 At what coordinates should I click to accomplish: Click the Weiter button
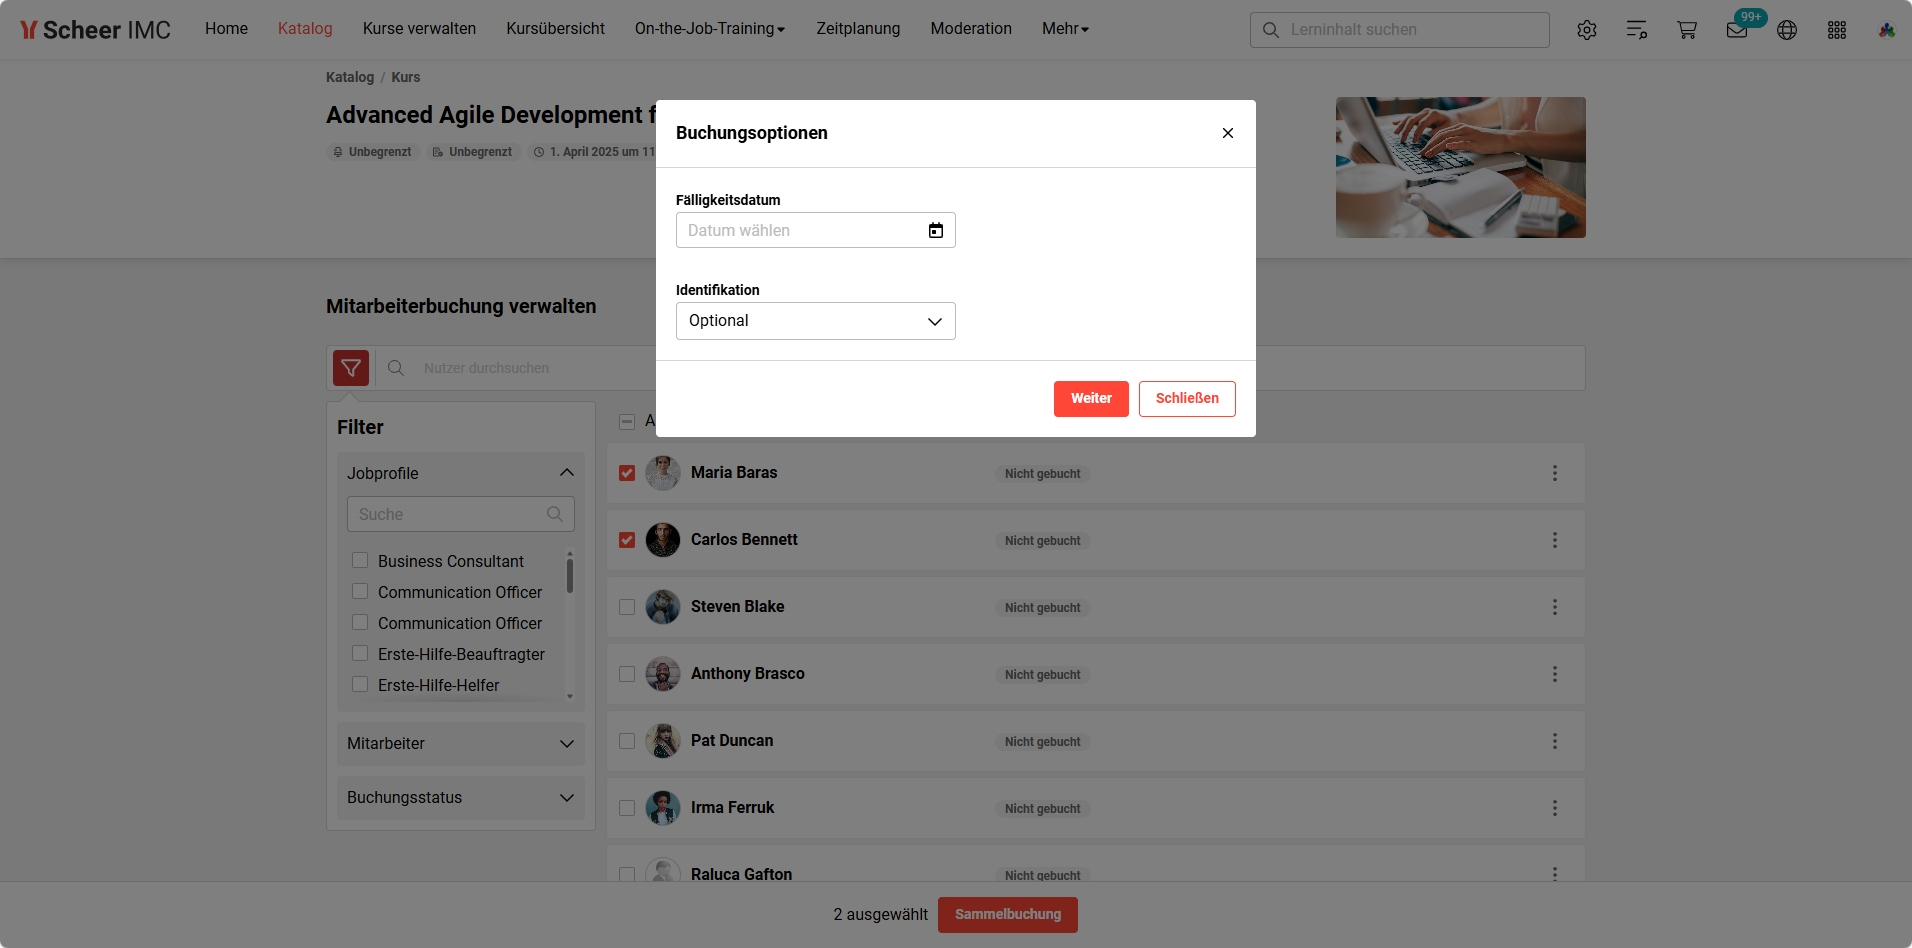1091,399
